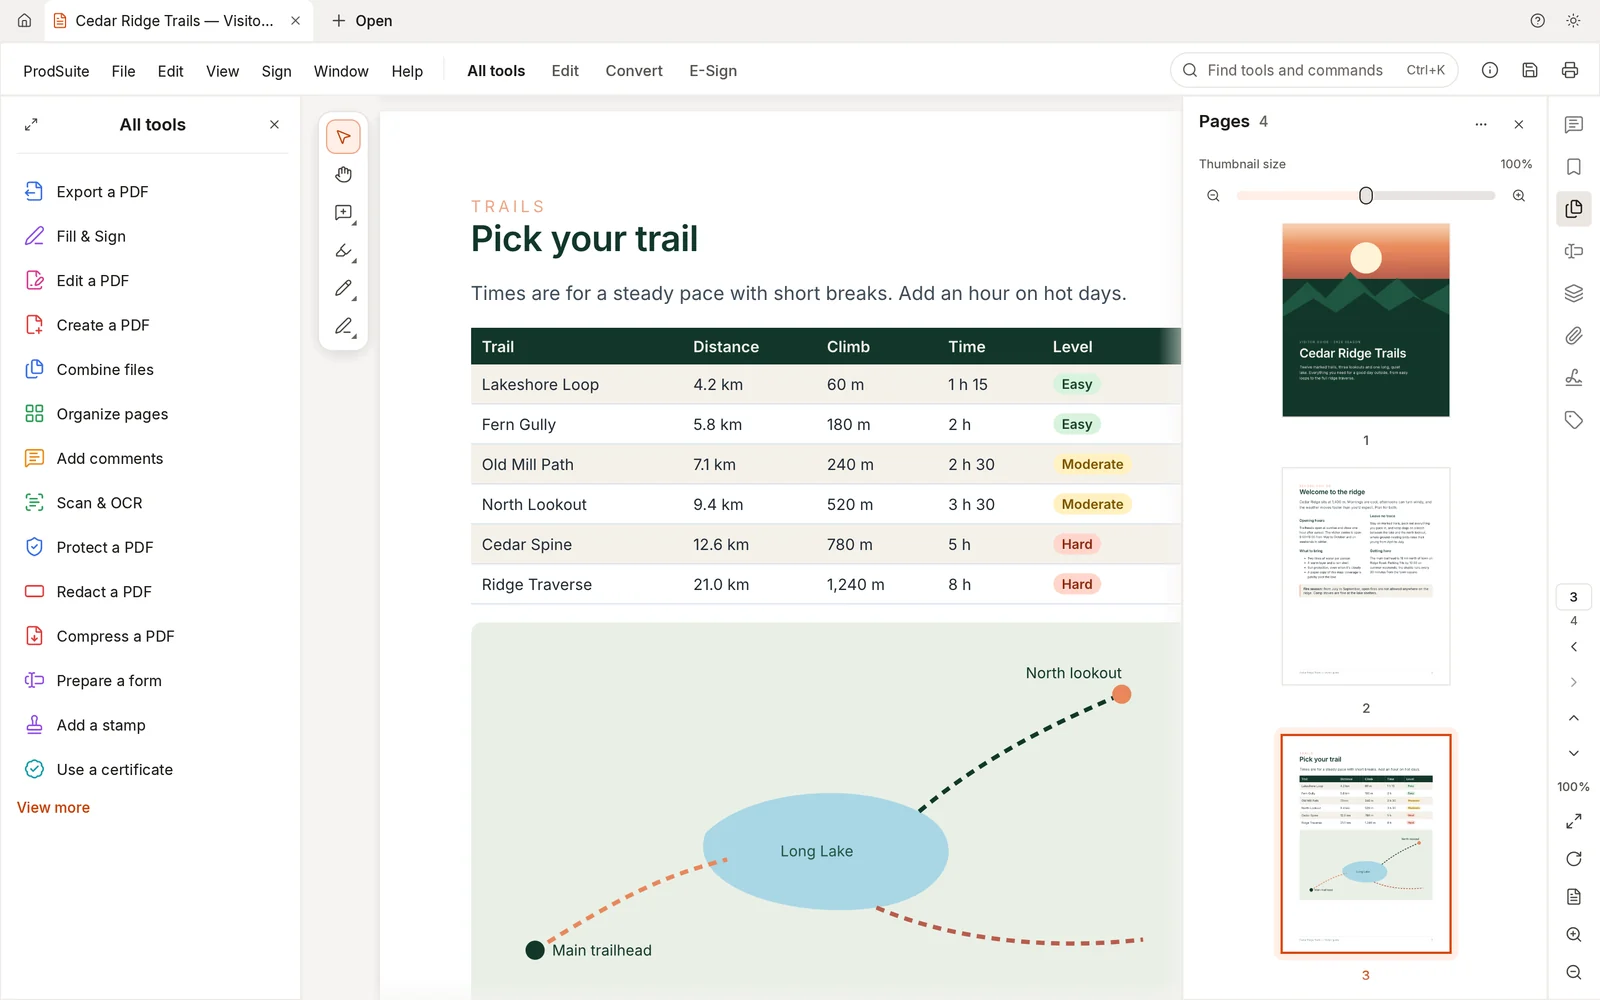Image resolution: width=1600 pixels, height=1000 pixels.
Task: Pick the highlighter tool
Action: tap(343, 251)
